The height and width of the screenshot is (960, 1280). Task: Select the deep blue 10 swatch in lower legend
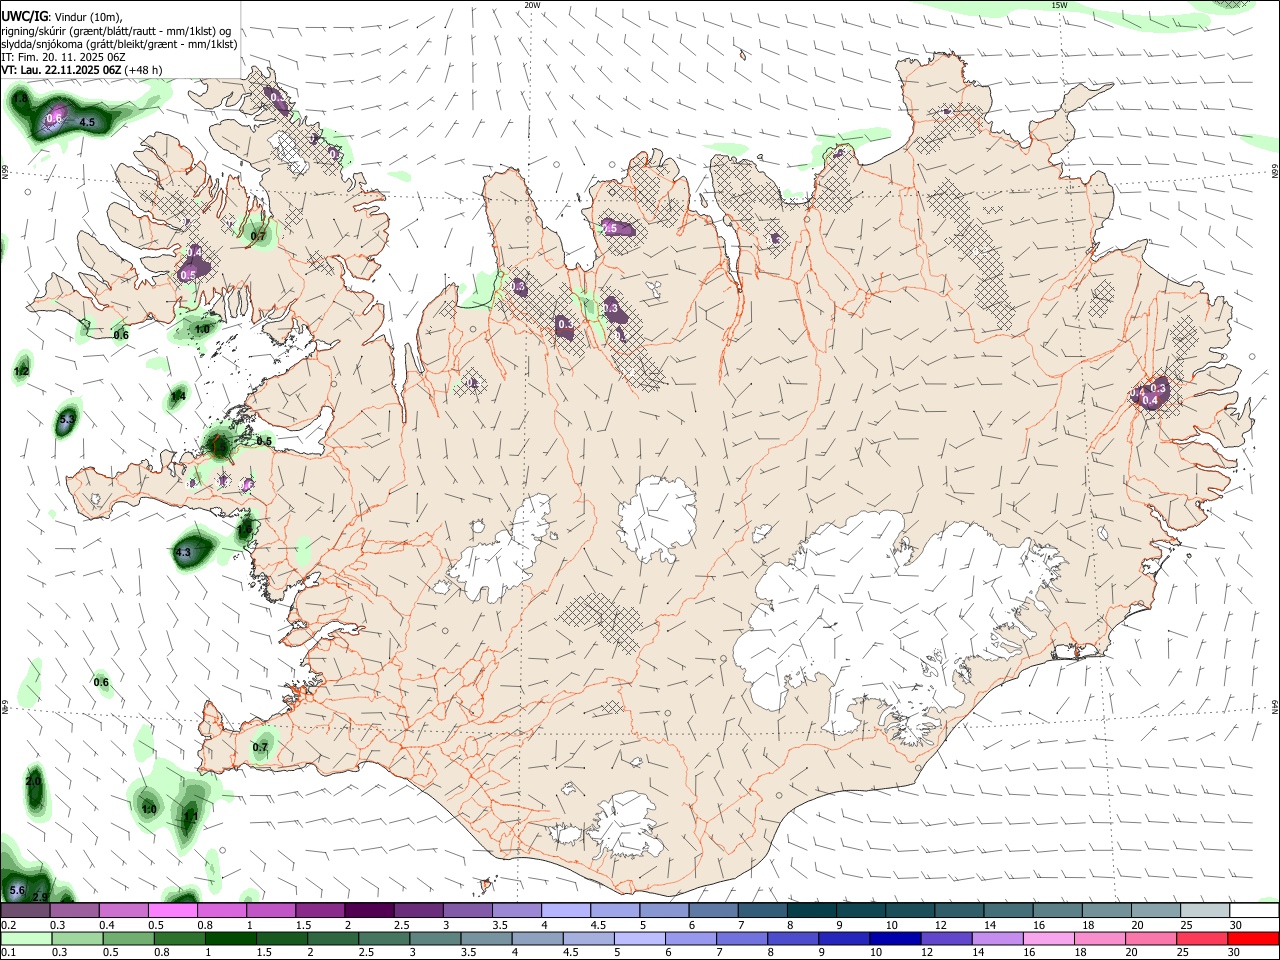pyautogui.click(x=894, y=938)
